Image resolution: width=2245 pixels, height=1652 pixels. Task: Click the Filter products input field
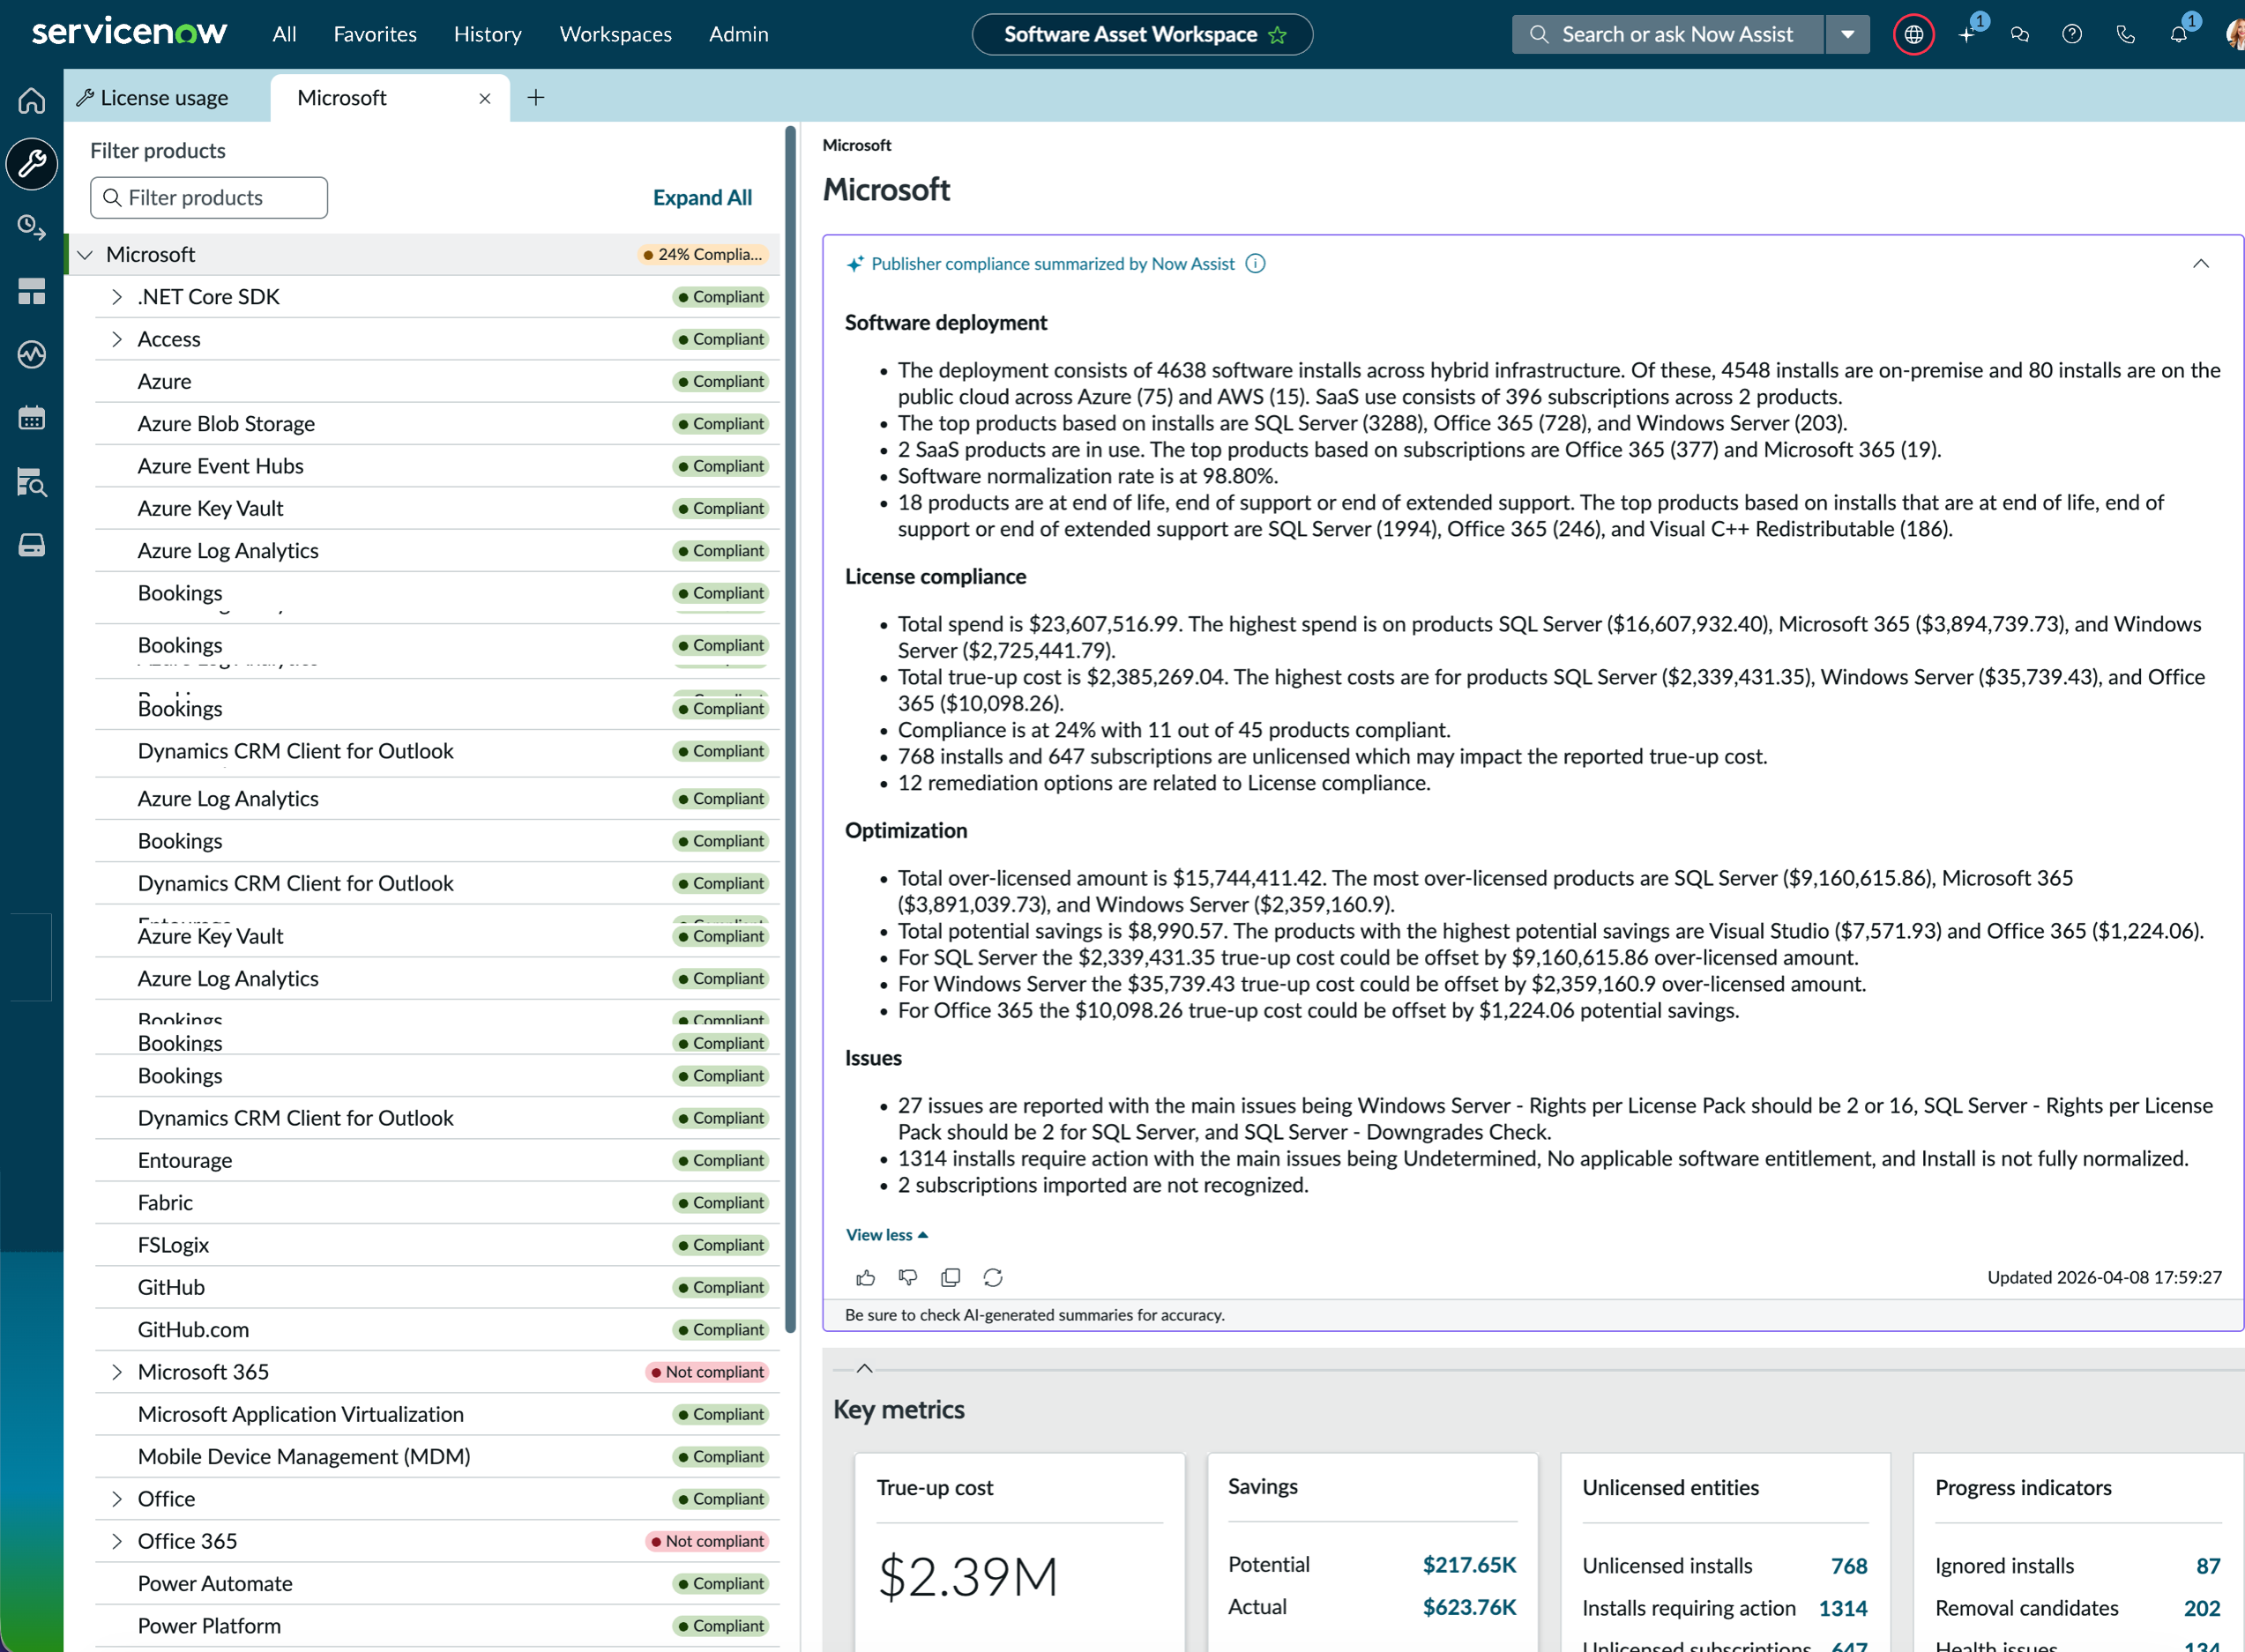pyautogui.click(x=209, y=198)
